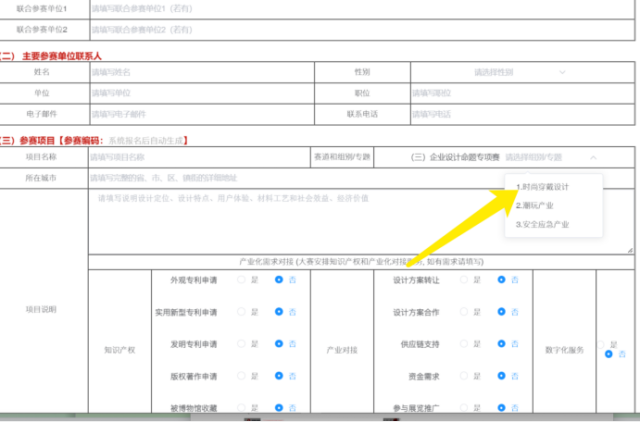Select 否 for 设计方案合作
The image size is (640, 422).
501,312
